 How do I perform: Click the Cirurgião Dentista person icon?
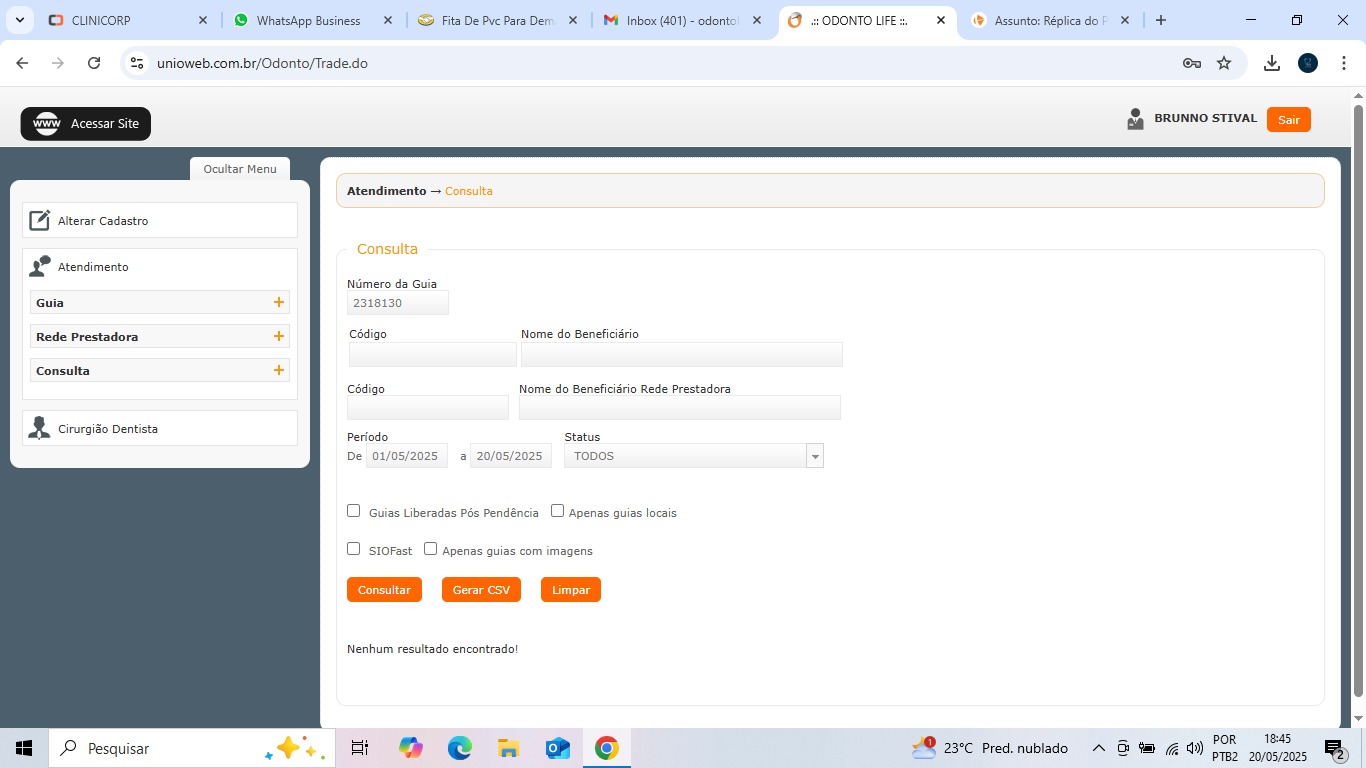tap(39, 428)
